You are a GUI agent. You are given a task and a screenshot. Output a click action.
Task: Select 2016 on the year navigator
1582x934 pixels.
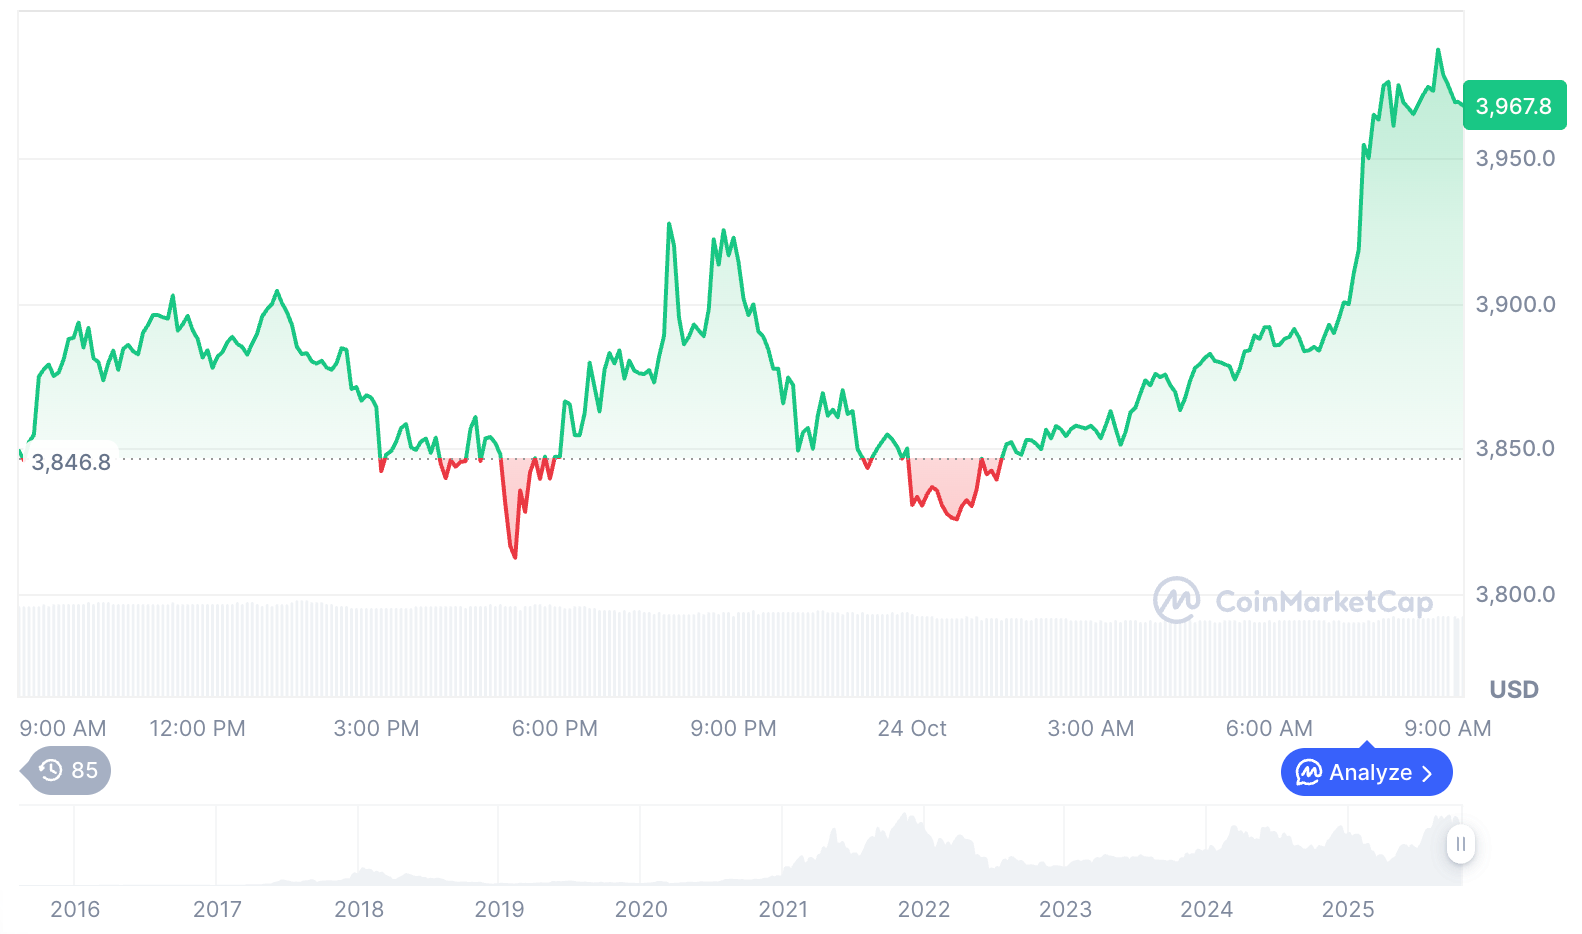pos(75,909)
